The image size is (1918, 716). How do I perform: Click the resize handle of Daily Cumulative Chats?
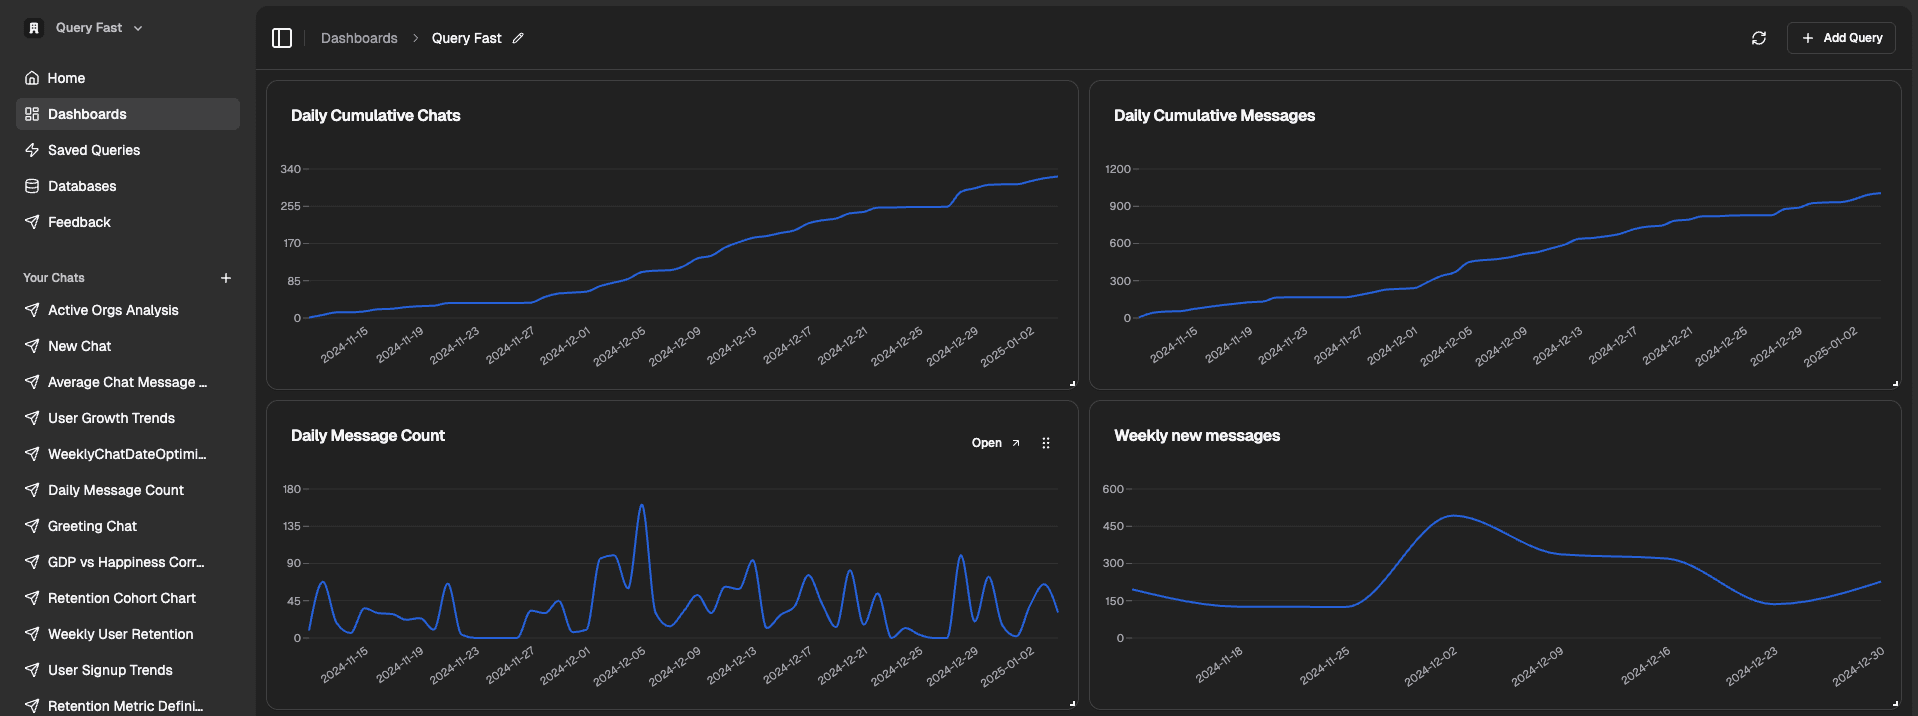click(x=1072, y=383)
